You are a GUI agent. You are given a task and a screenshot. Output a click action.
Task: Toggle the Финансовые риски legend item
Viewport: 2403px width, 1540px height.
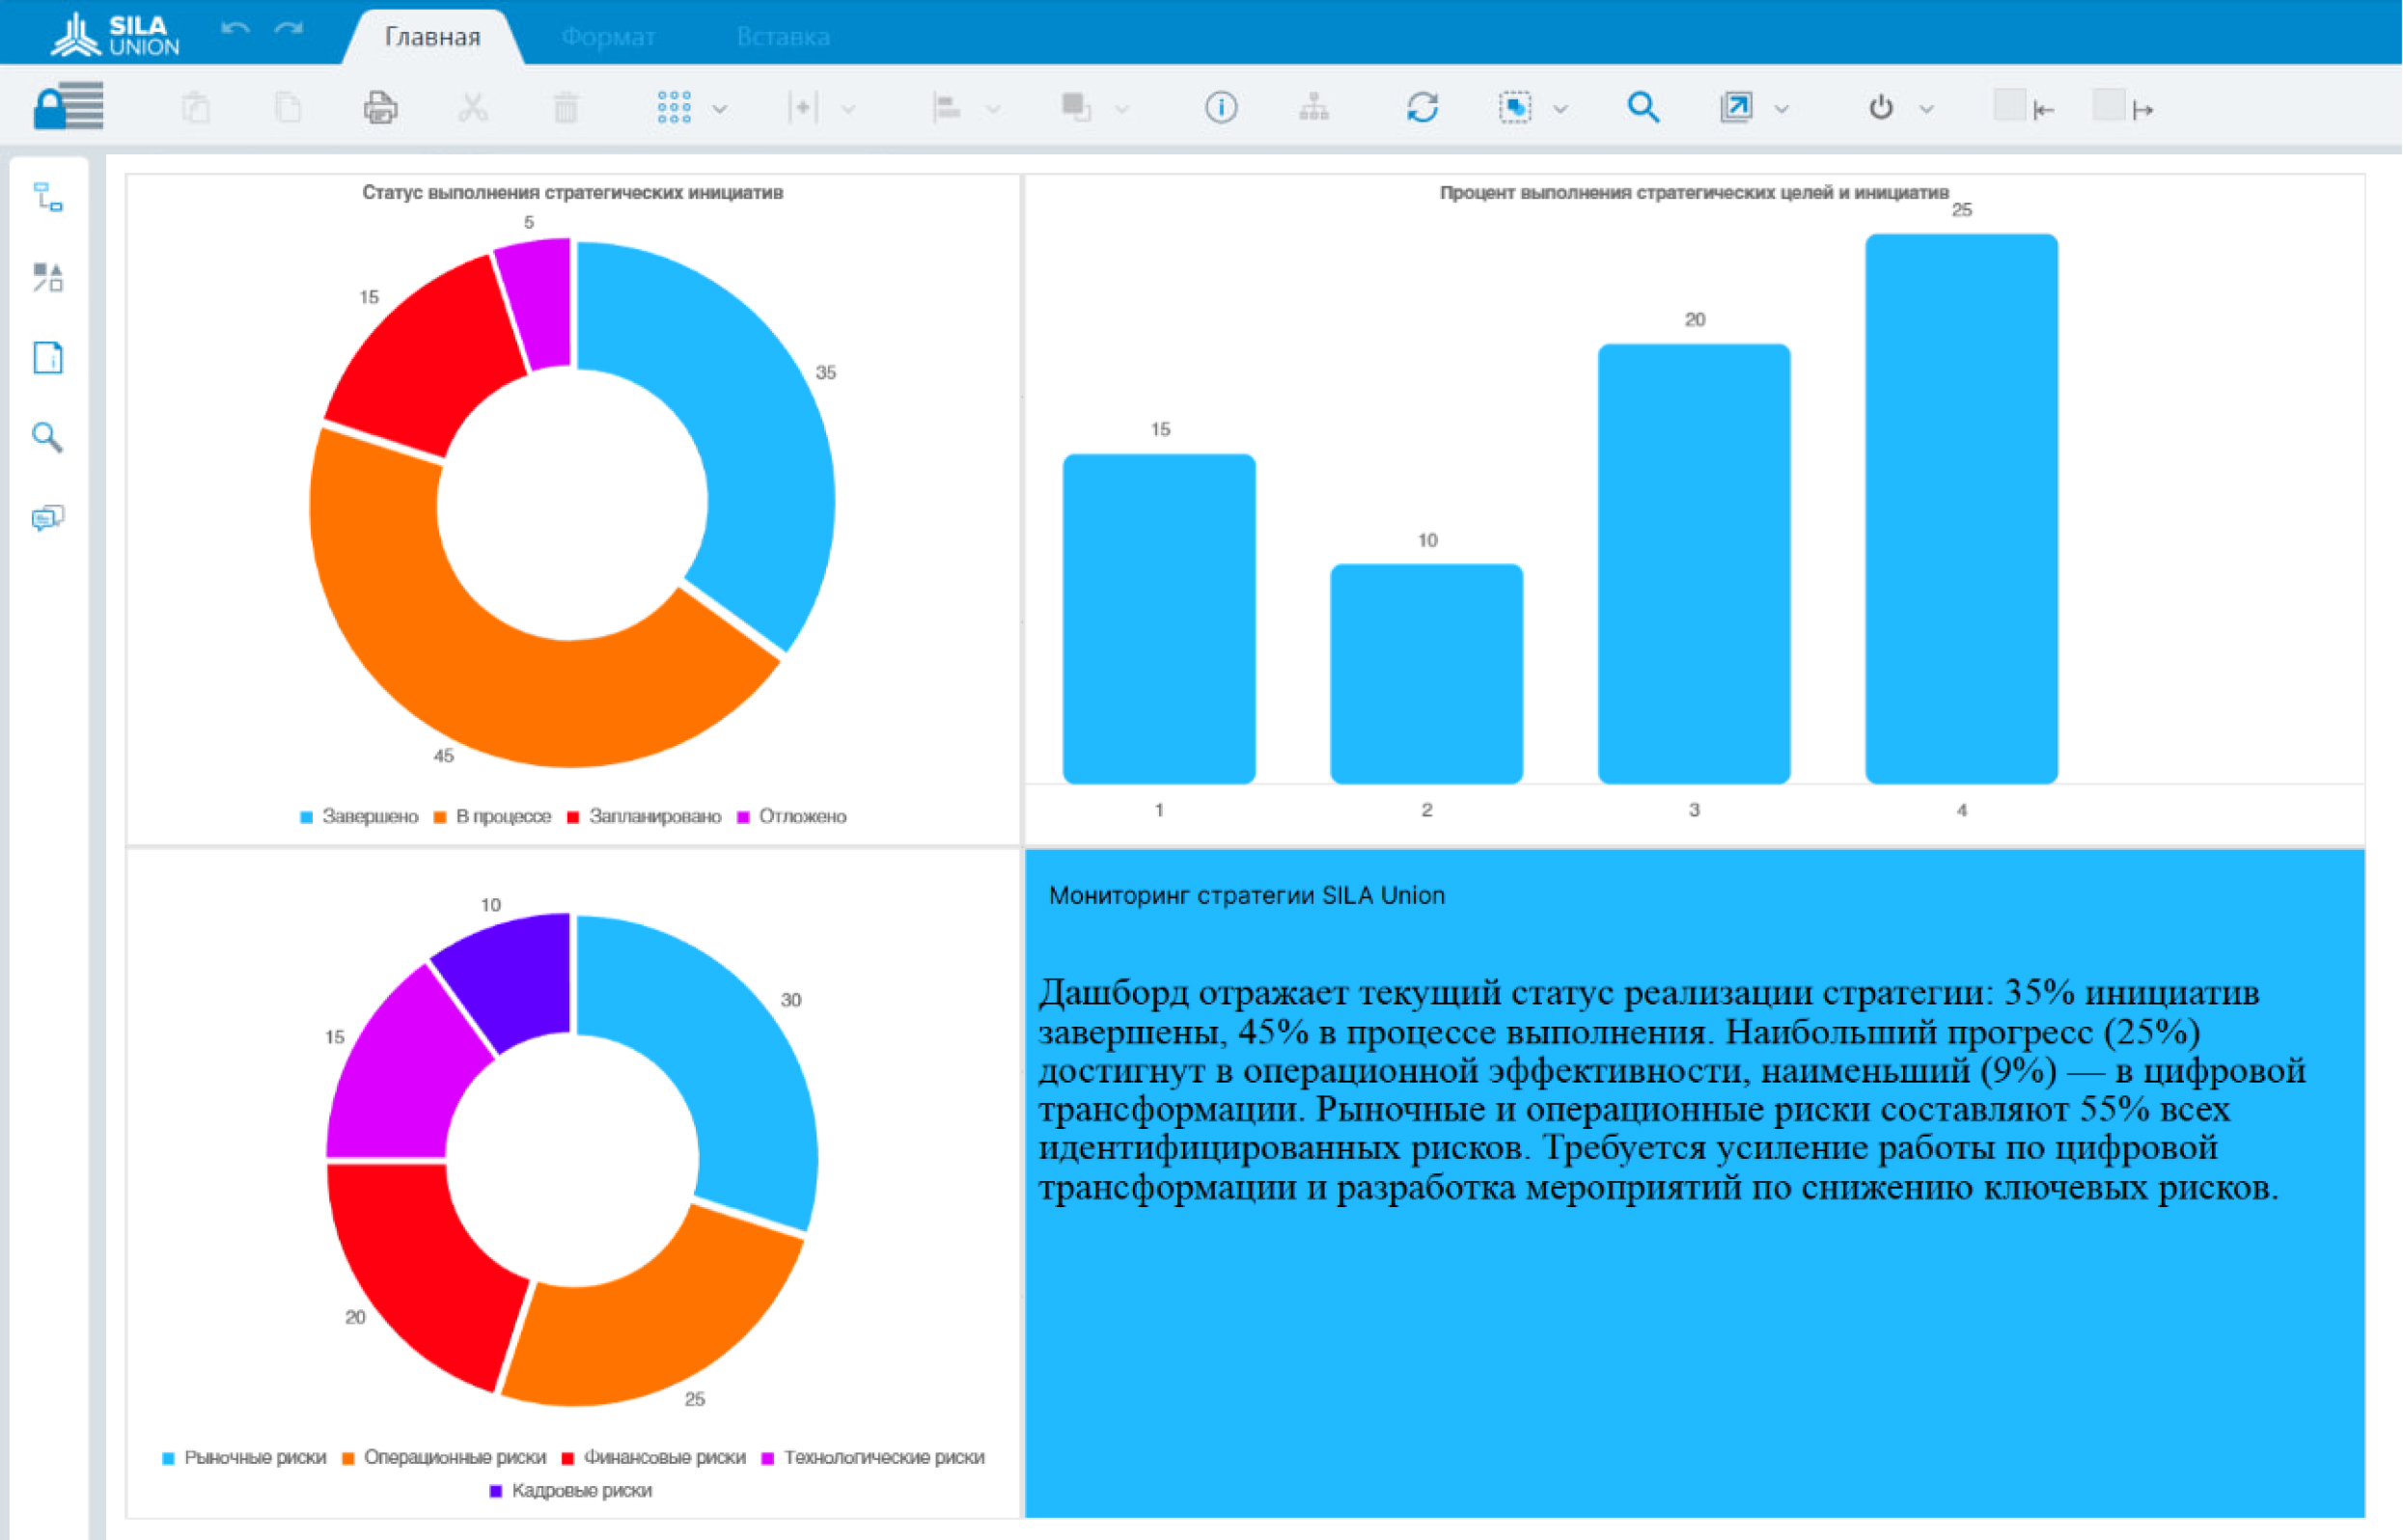coord(664,1458)
